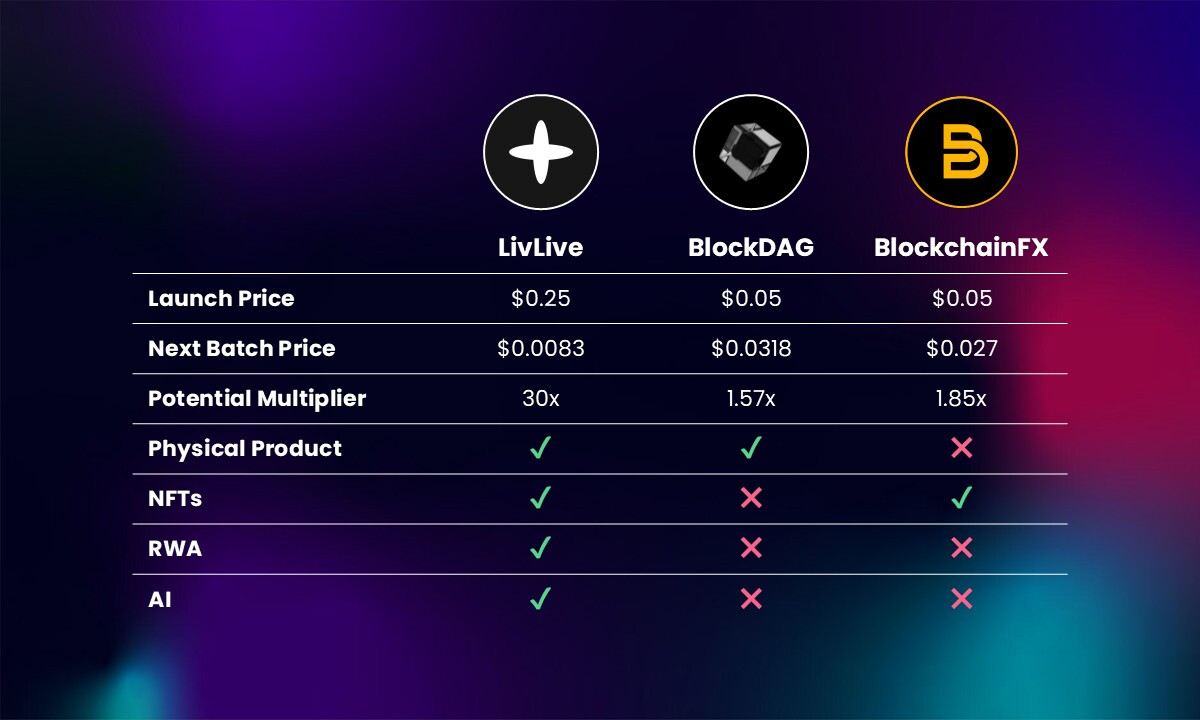1200x720 pixels.
Task: Click BlockDAG's Physical Product green checkmark
Action: tap(751, 448)
